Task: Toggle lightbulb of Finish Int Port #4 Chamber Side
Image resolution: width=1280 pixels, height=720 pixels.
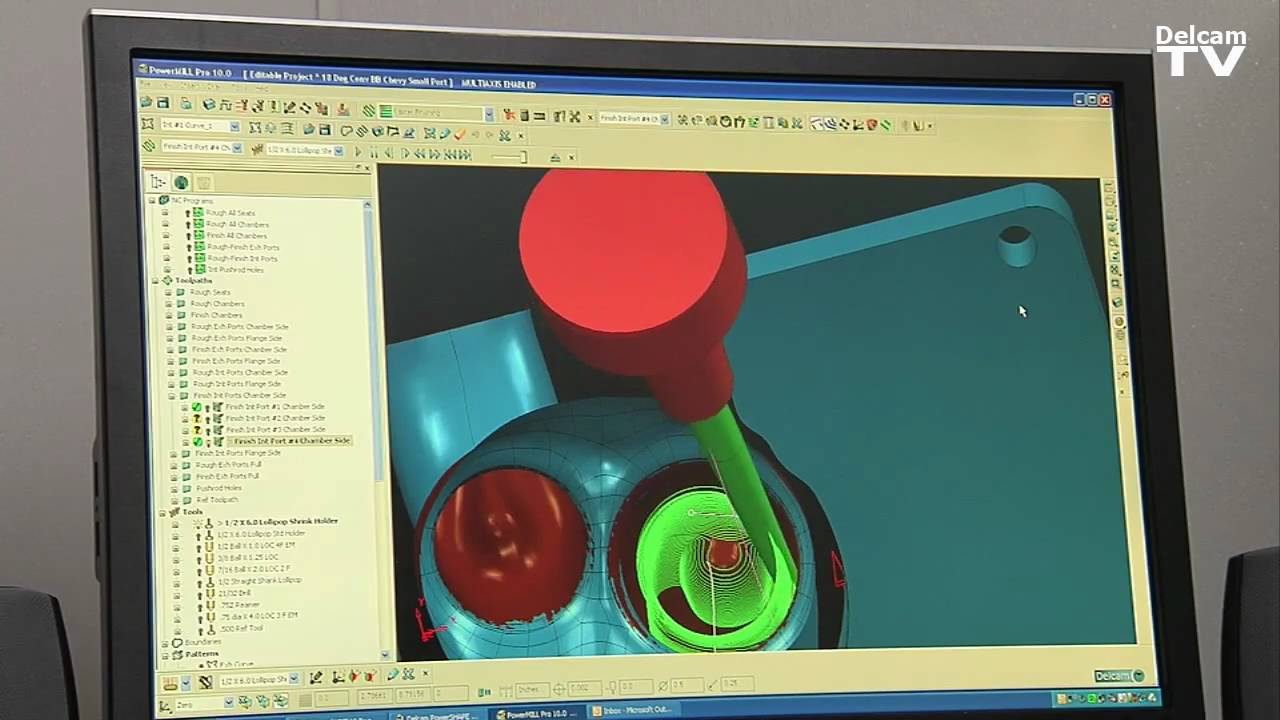Action: pyautogui.click(x=208, y=442)
